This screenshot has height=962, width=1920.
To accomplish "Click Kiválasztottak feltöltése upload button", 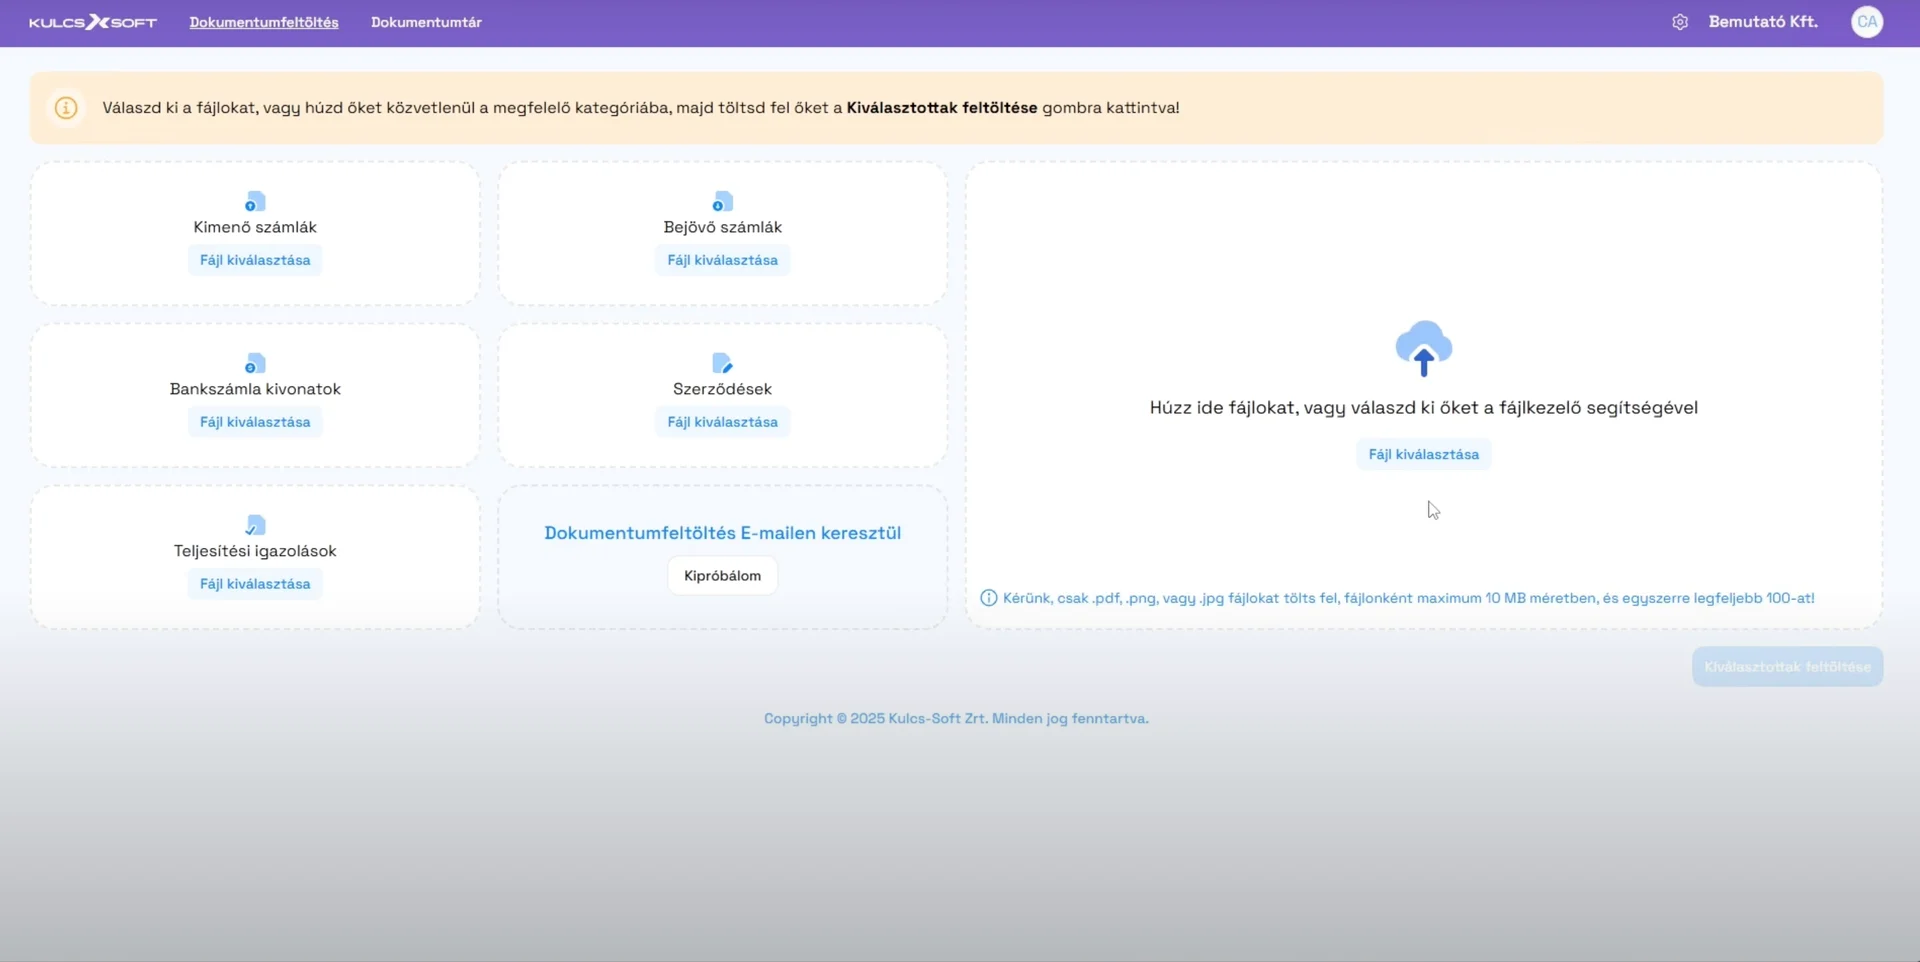I will pyautogui.click(x=1787, y=667).
